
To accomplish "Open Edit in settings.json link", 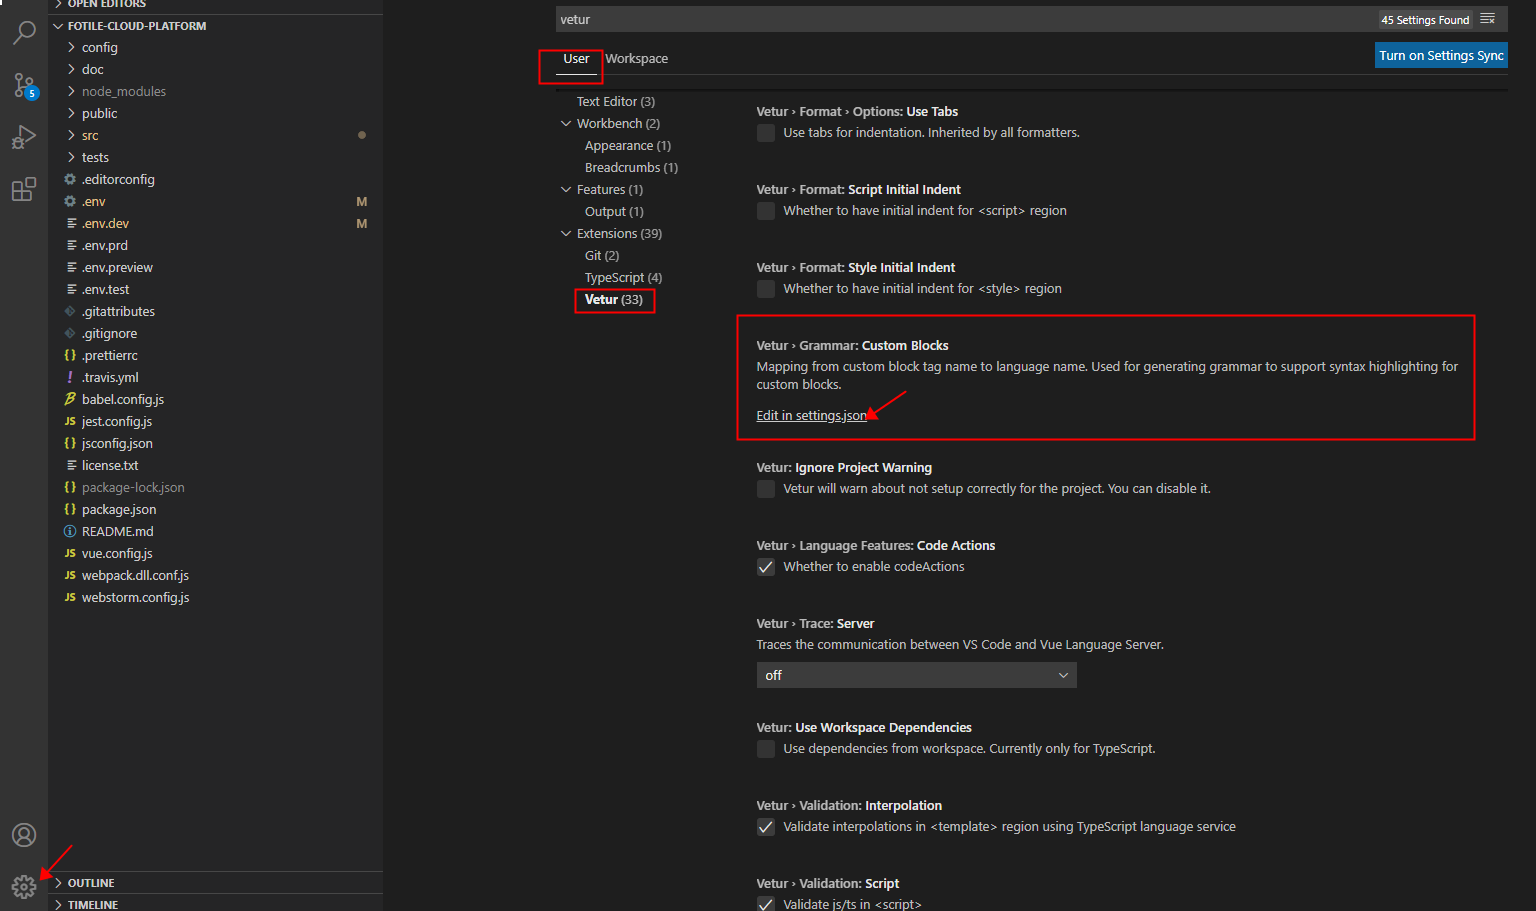I will coord(811,416).
